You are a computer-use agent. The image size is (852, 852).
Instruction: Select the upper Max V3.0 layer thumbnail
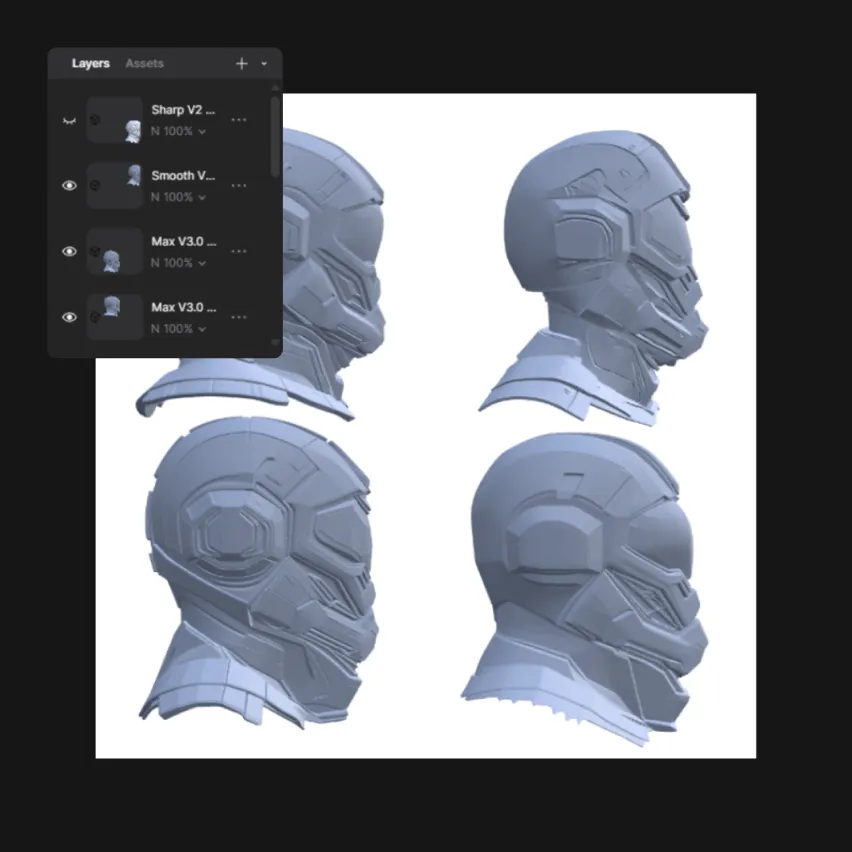[x=115, y=252]
